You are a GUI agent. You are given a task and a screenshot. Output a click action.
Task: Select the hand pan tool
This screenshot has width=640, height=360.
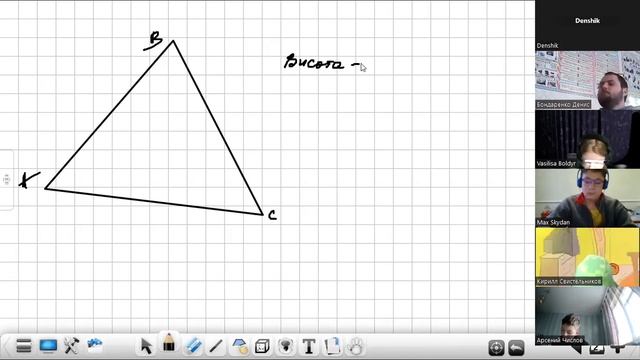(x=356, y=347)
